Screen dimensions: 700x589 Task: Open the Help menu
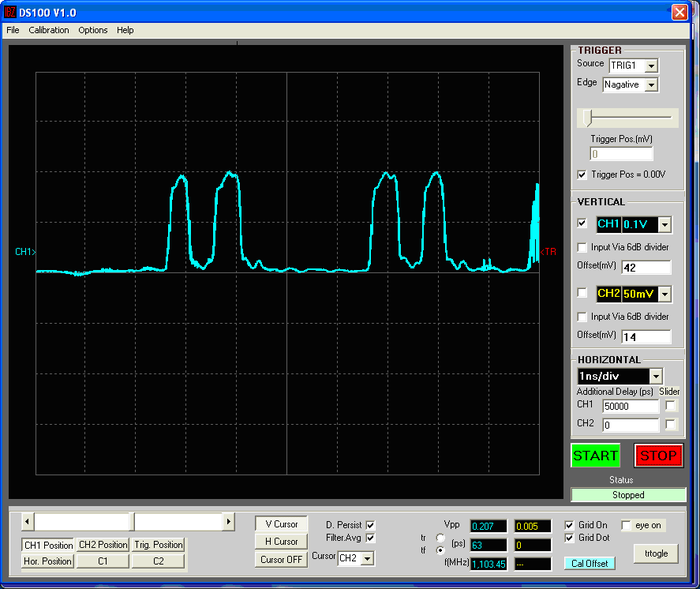[125, 30]
